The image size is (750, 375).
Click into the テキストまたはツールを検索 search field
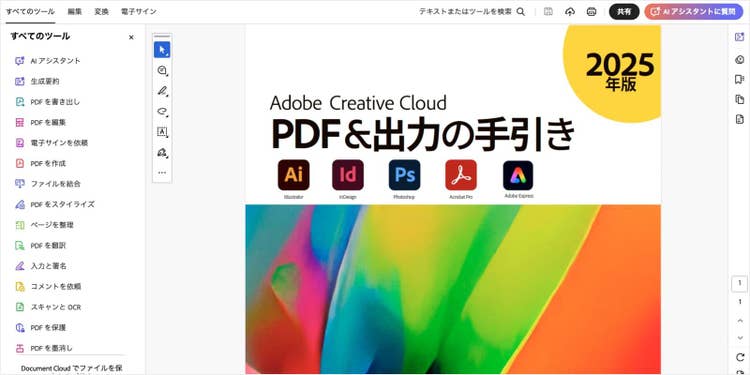(x=465, y=11)
